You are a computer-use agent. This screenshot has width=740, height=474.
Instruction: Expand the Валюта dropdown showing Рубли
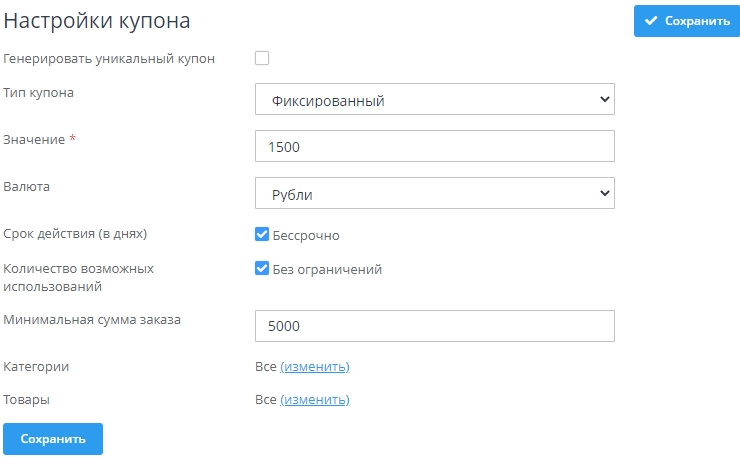pos(434,193)
